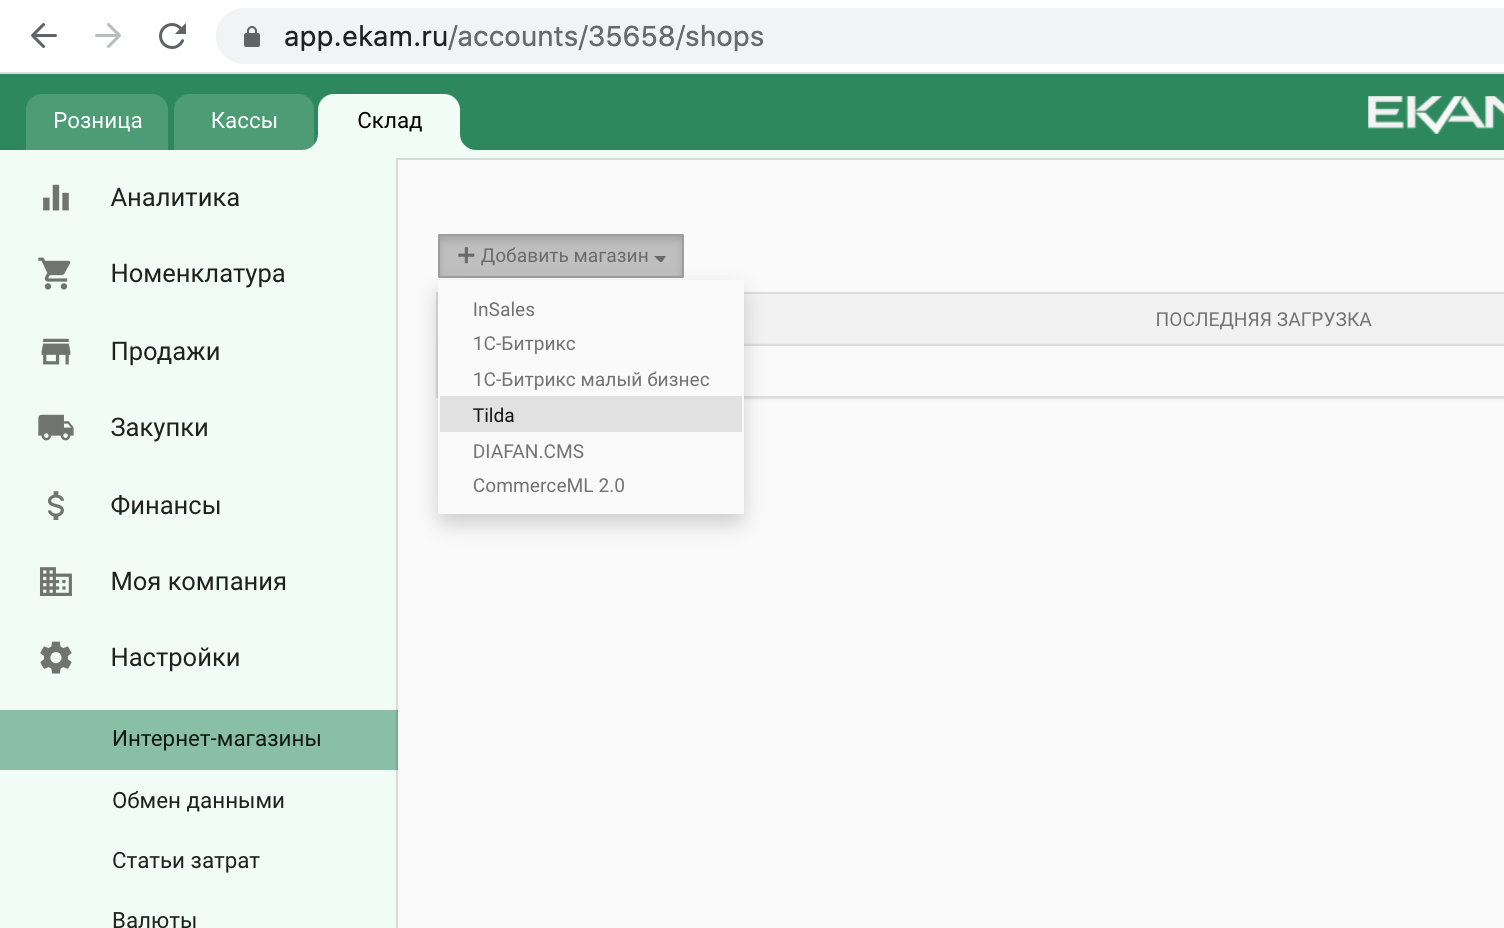Screen dimensions: 1504x928
Task: Select the Склад tab
Action: coord(389,121)
